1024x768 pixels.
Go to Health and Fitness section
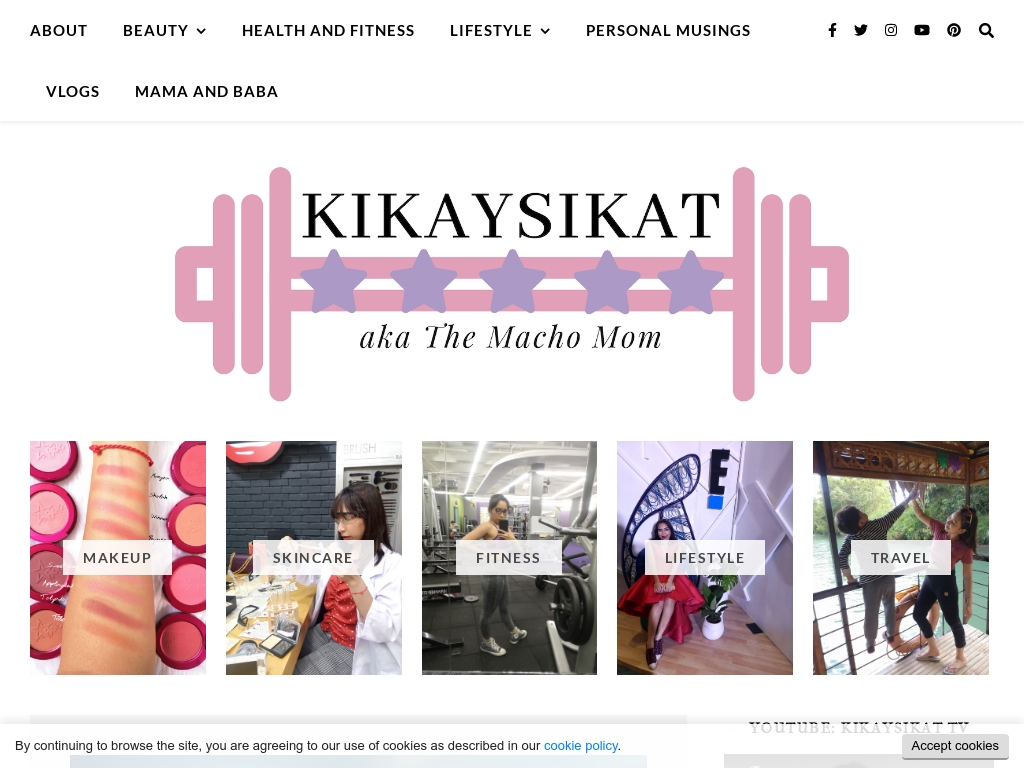[328, 31]
